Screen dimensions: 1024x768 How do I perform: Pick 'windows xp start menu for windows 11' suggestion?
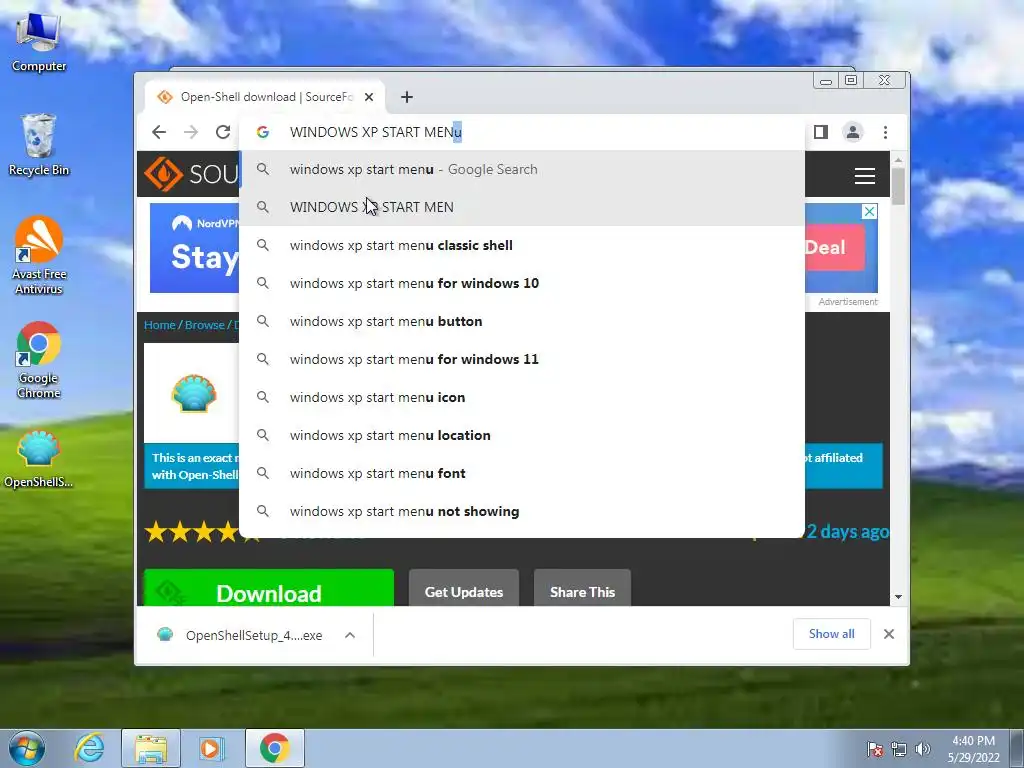[522, 359]
